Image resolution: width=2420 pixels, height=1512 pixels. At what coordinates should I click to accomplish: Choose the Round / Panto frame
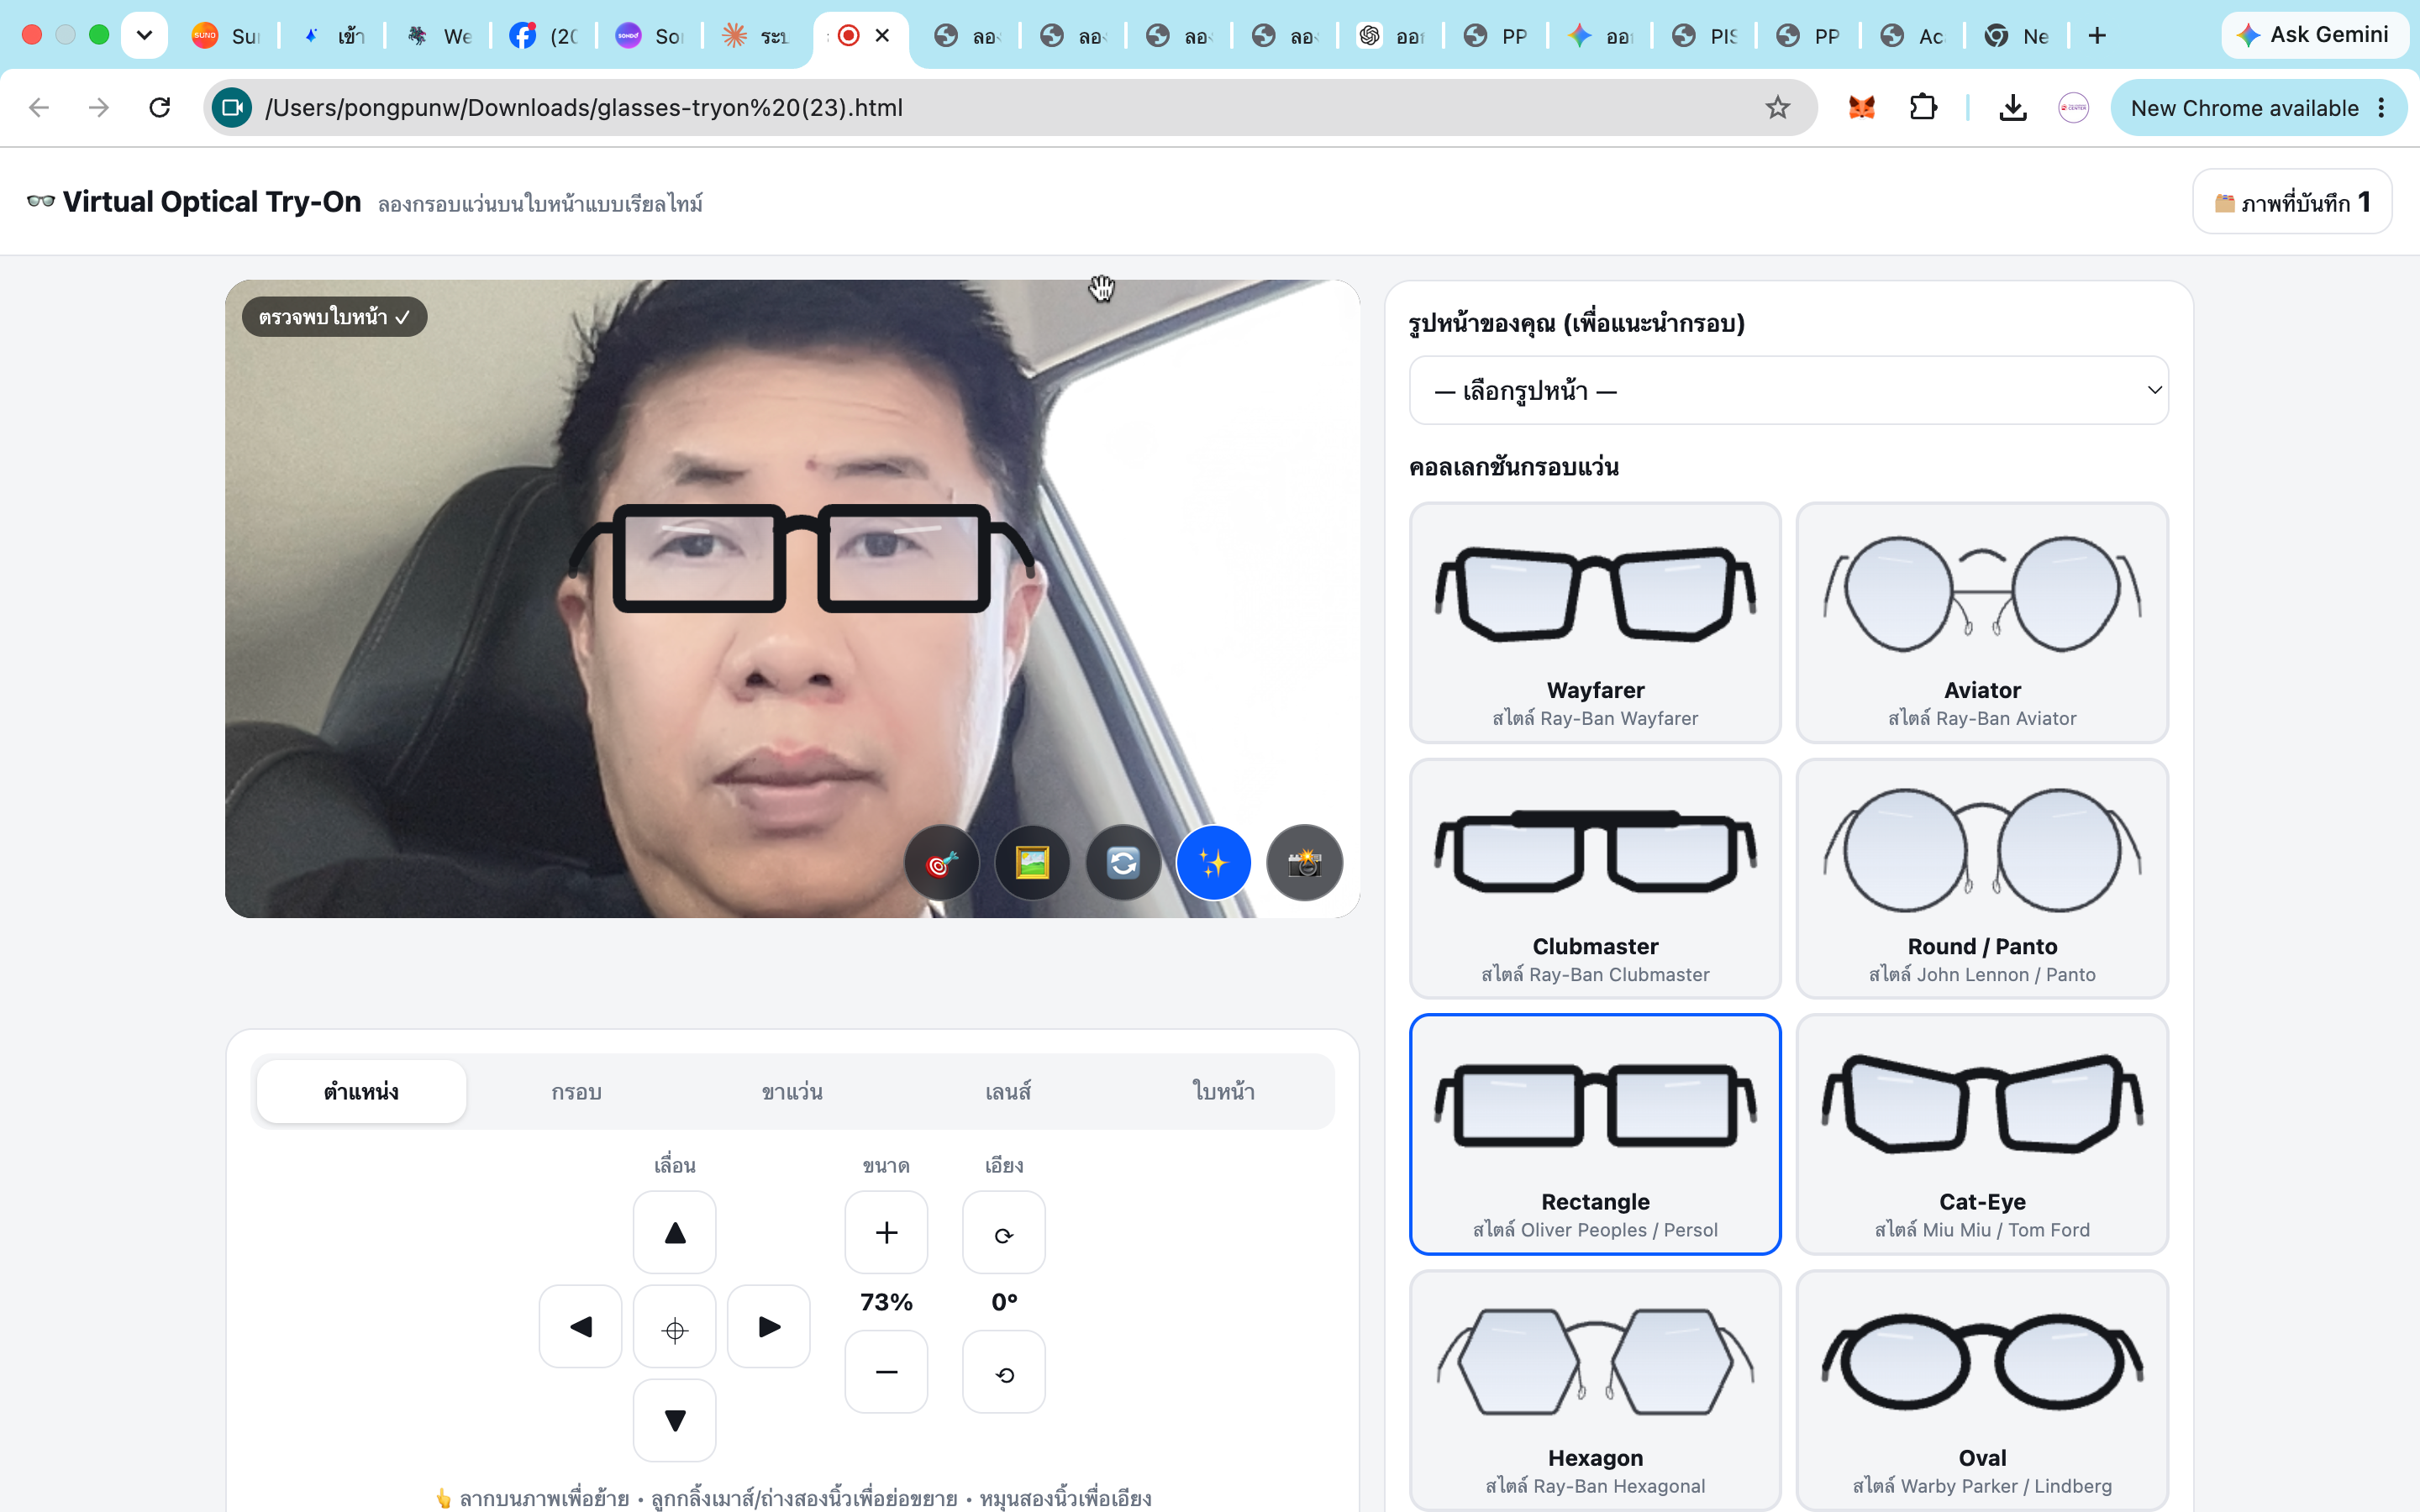pyautogui.click(x=1982, y=878)
